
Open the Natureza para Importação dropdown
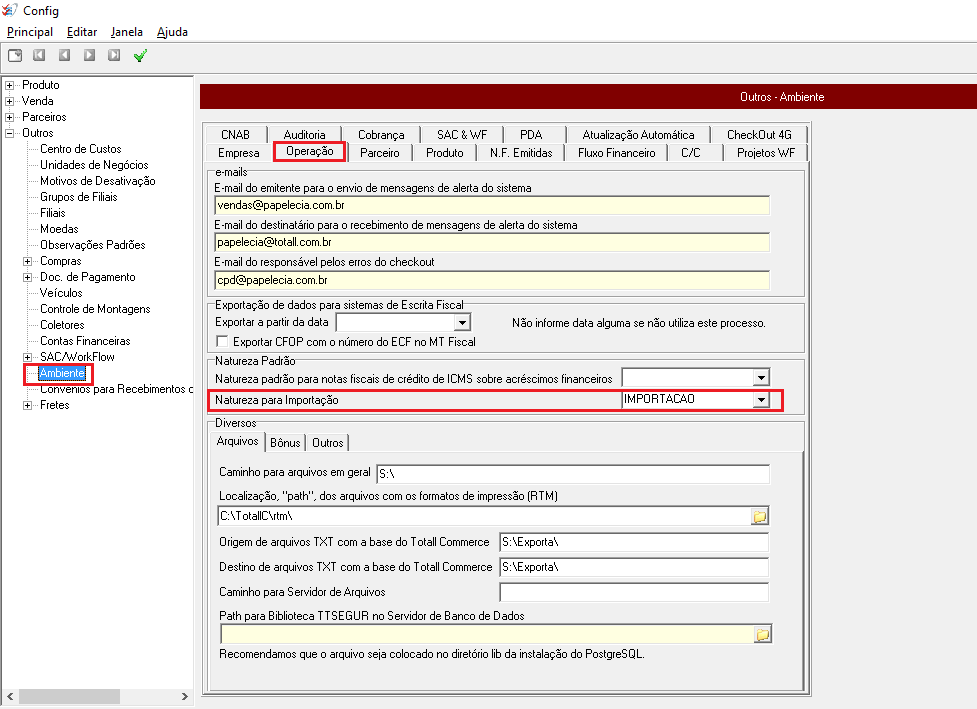(x=761, y=399)
